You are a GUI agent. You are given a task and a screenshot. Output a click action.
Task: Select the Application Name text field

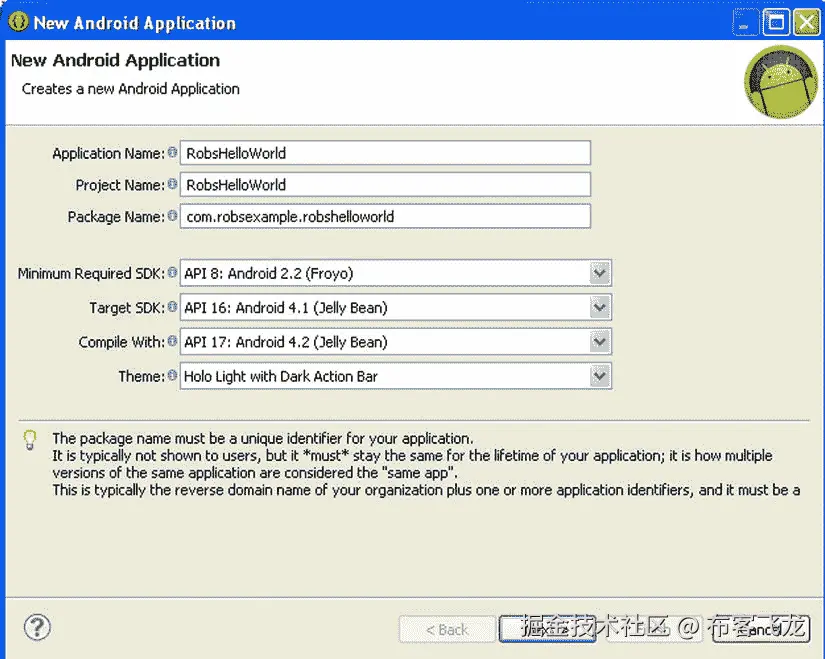[385, 153]
